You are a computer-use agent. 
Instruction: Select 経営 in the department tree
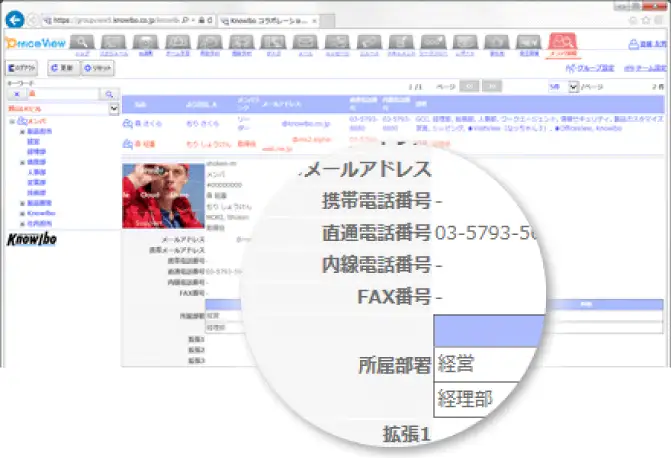[33, 142]
